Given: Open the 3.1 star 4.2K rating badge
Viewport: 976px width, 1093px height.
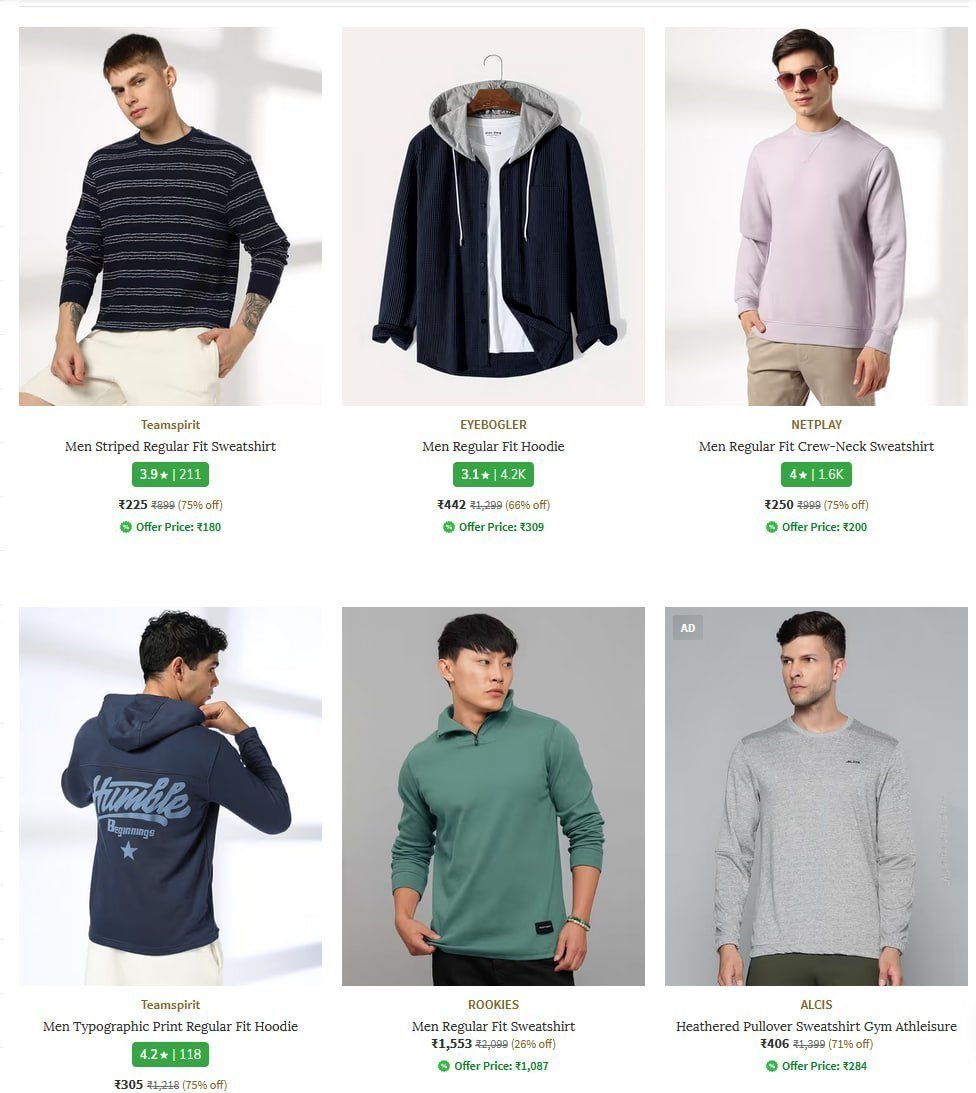Looking at the screenshot, I should point(493,475).
